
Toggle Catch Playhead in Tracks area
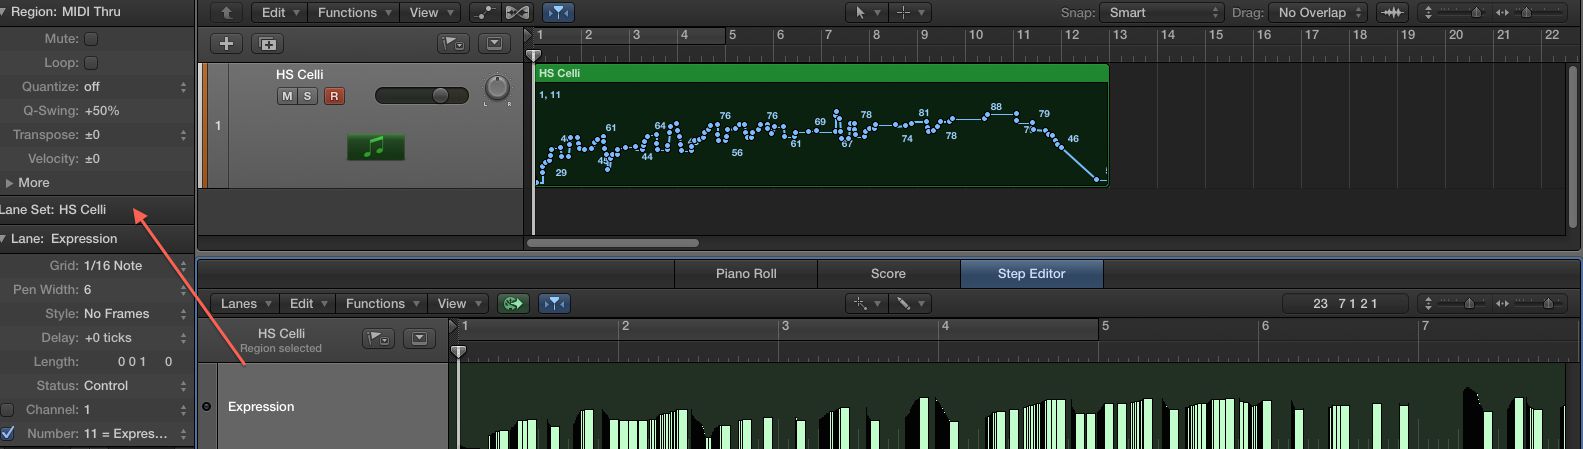(x=558, y=13)
